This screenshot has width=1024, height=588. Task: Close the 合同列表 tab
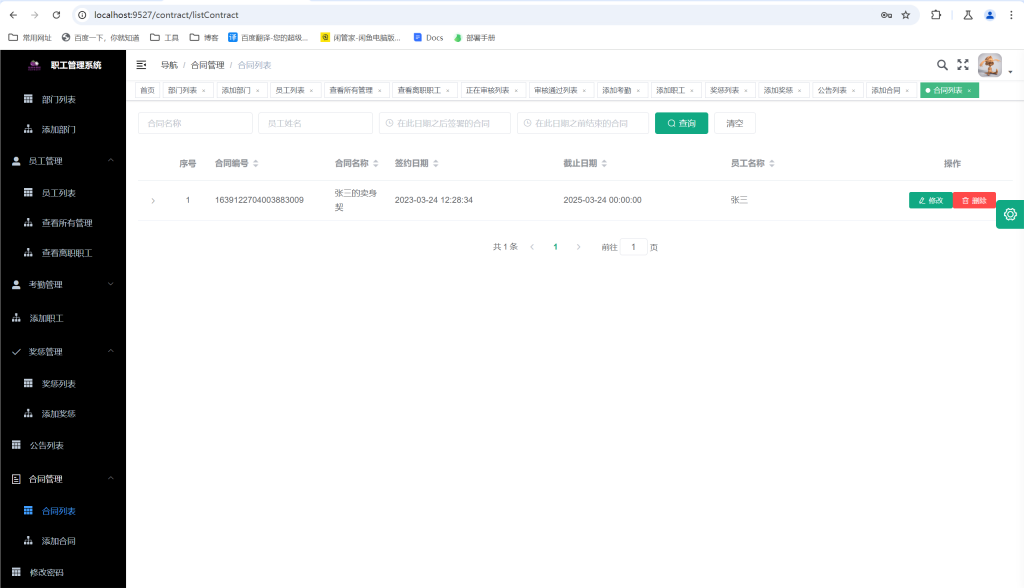tap(969, 90)
